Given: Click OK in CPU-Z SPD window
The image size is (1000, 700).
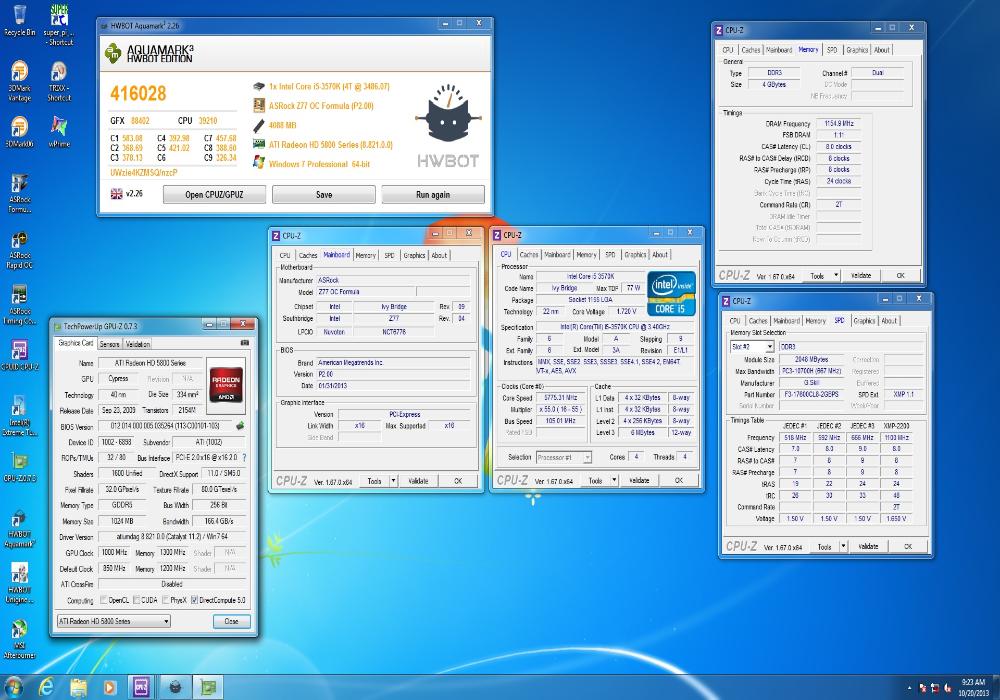Looking at the screenshot, I should (x=908, y=546).
